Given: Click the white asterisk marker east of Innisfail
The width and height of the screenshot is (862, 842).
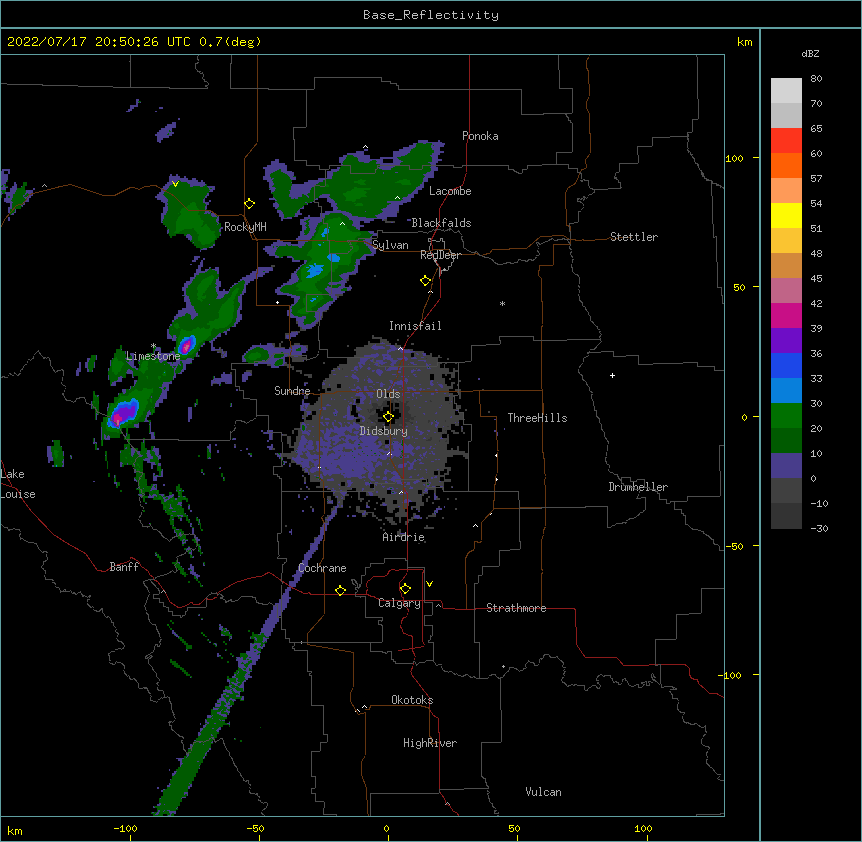Looking at the screenshot, I should 502,303.
